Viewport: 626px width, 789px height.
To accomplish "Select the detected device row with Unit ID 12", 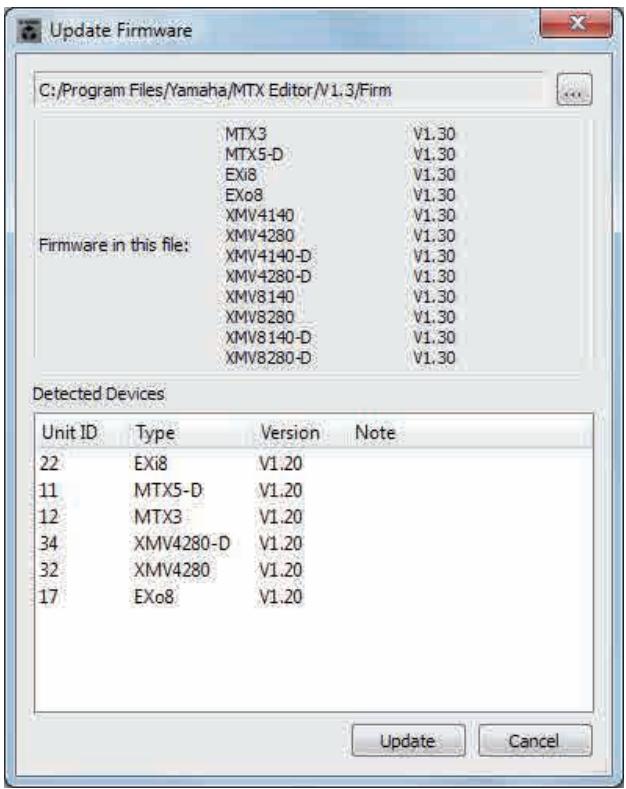I will coord(314,517).
